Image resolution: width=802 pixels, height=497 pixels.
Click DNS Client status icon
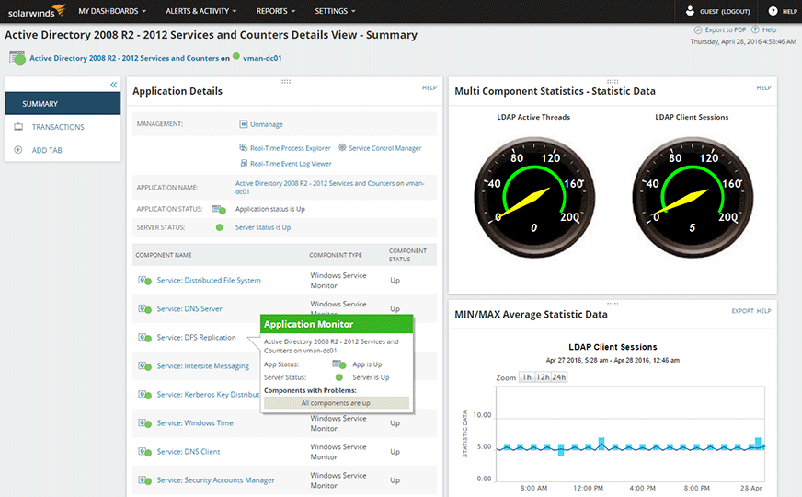[145, 452]
